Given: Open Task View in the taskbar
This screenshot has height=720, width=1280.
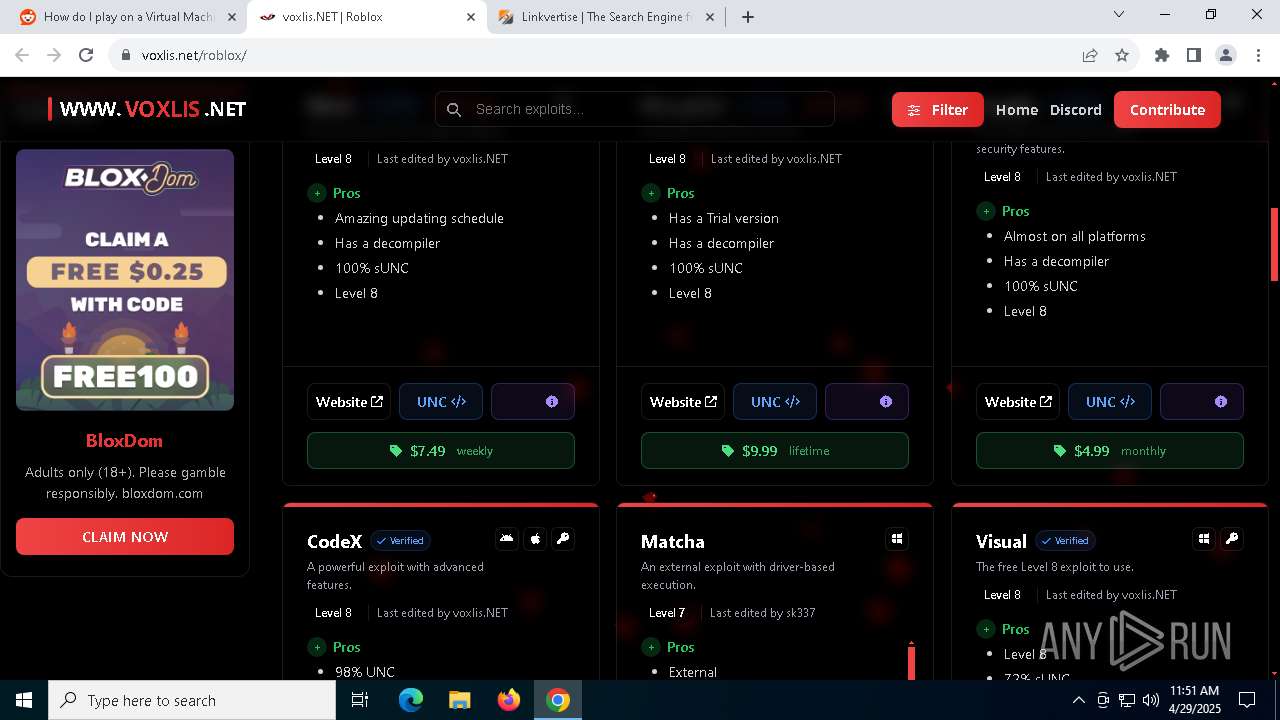Looking at the screenshot, I should tap(360, 700).
